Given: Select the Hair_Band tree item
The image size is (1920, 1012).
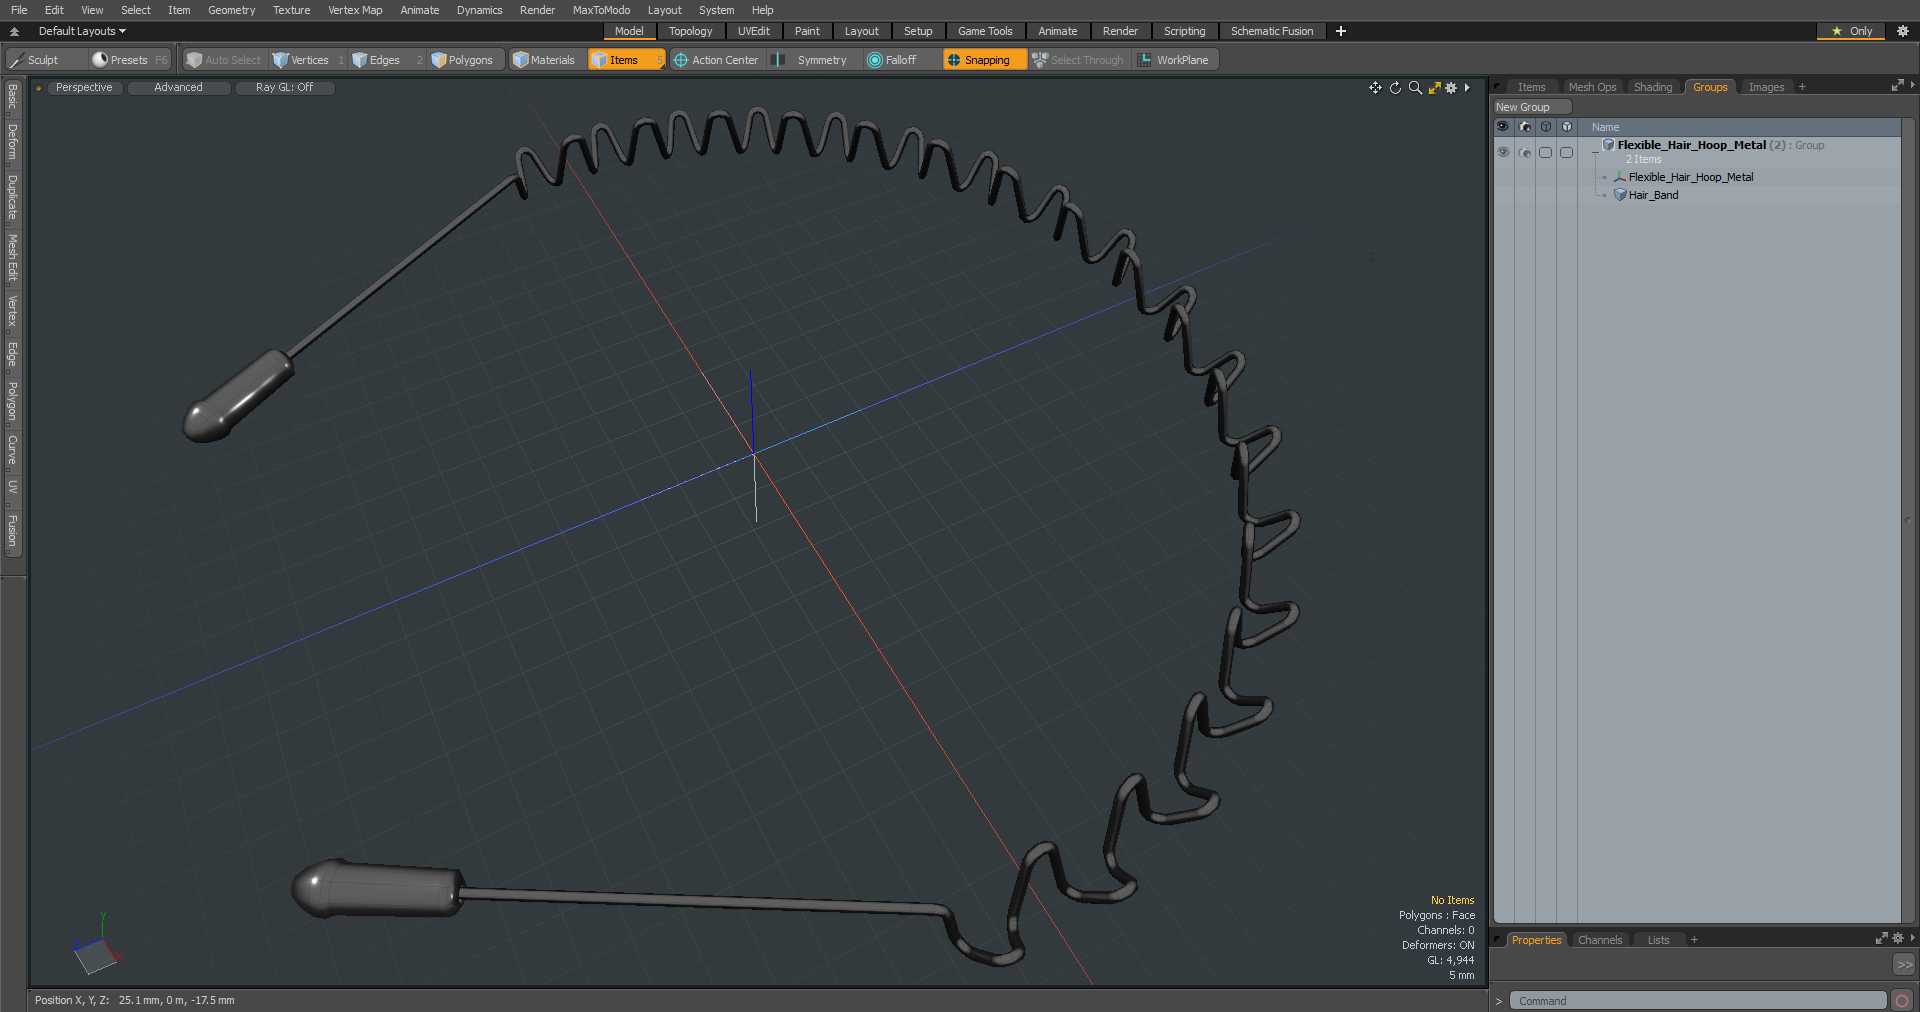Looking at the screenshot, I should point(1653,195).
